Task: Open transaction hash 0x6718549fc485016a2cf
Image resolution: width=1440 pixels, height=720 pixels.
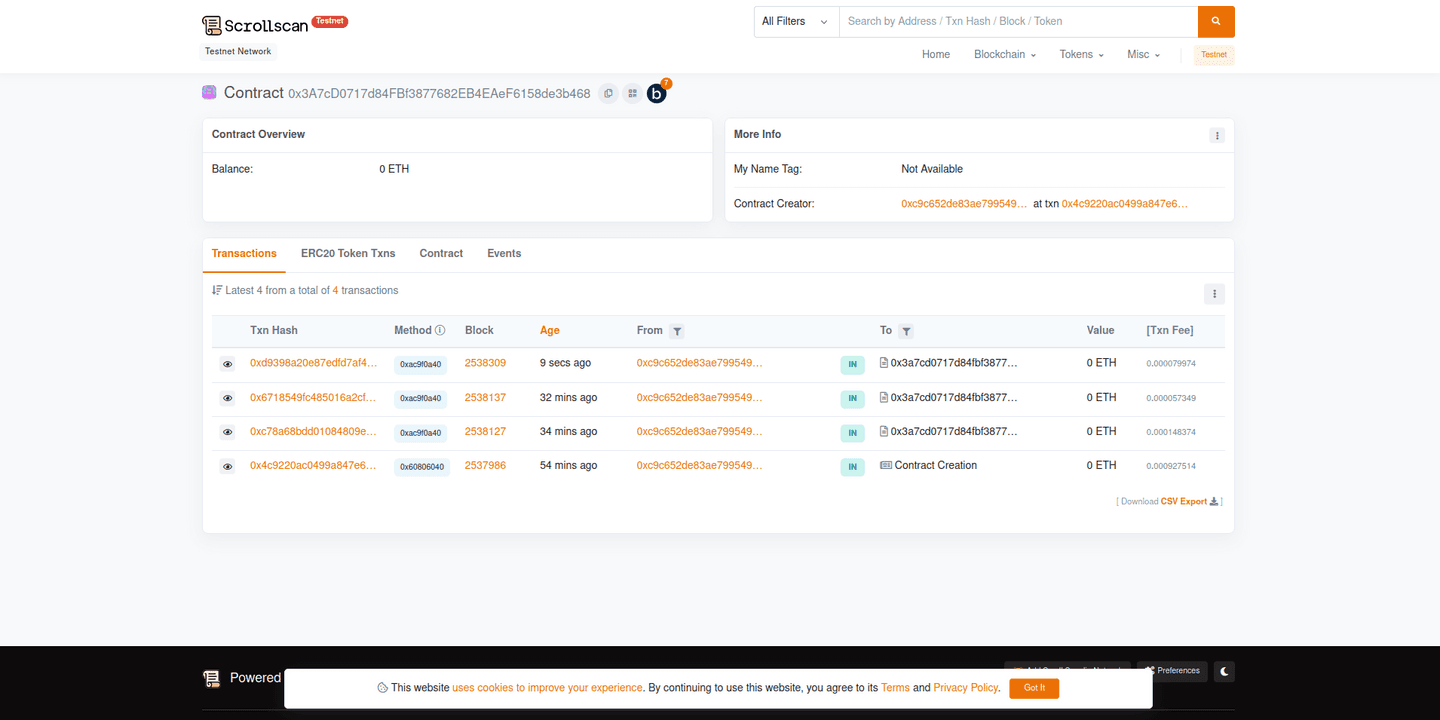Action: click(314, 397)
